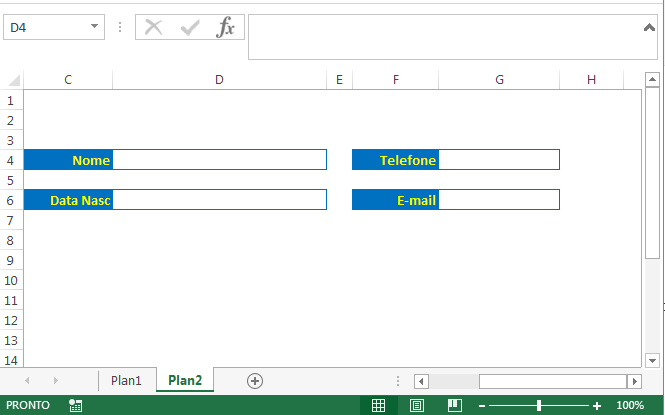Image resolution: width=665 pixels, height=415 pixels.
Task: Click the macro recording icon in status bar
Action: pos(76,406)
